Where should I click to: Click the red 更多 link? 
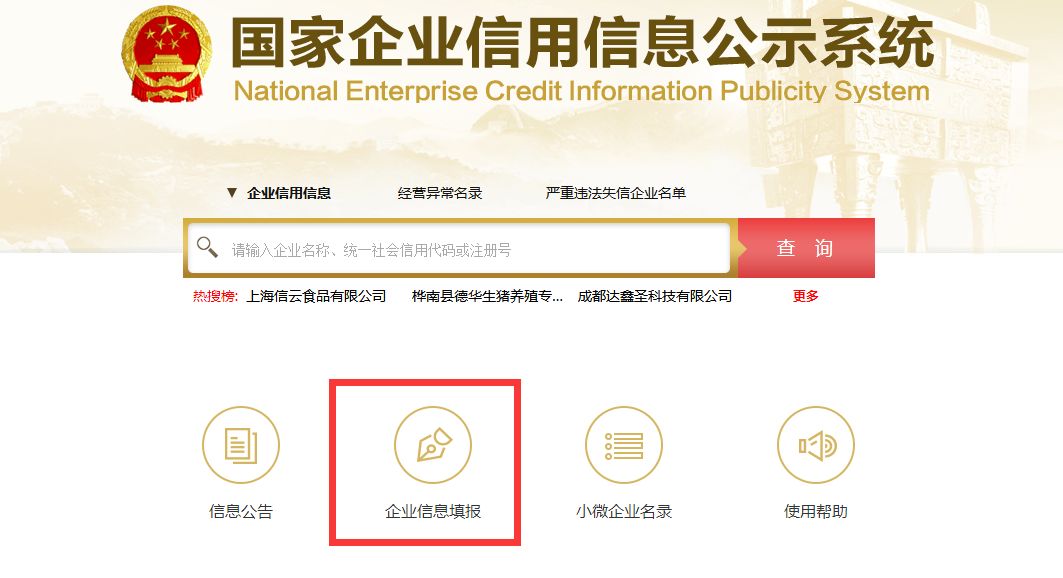pyautogui.click(x=805, y=296)
